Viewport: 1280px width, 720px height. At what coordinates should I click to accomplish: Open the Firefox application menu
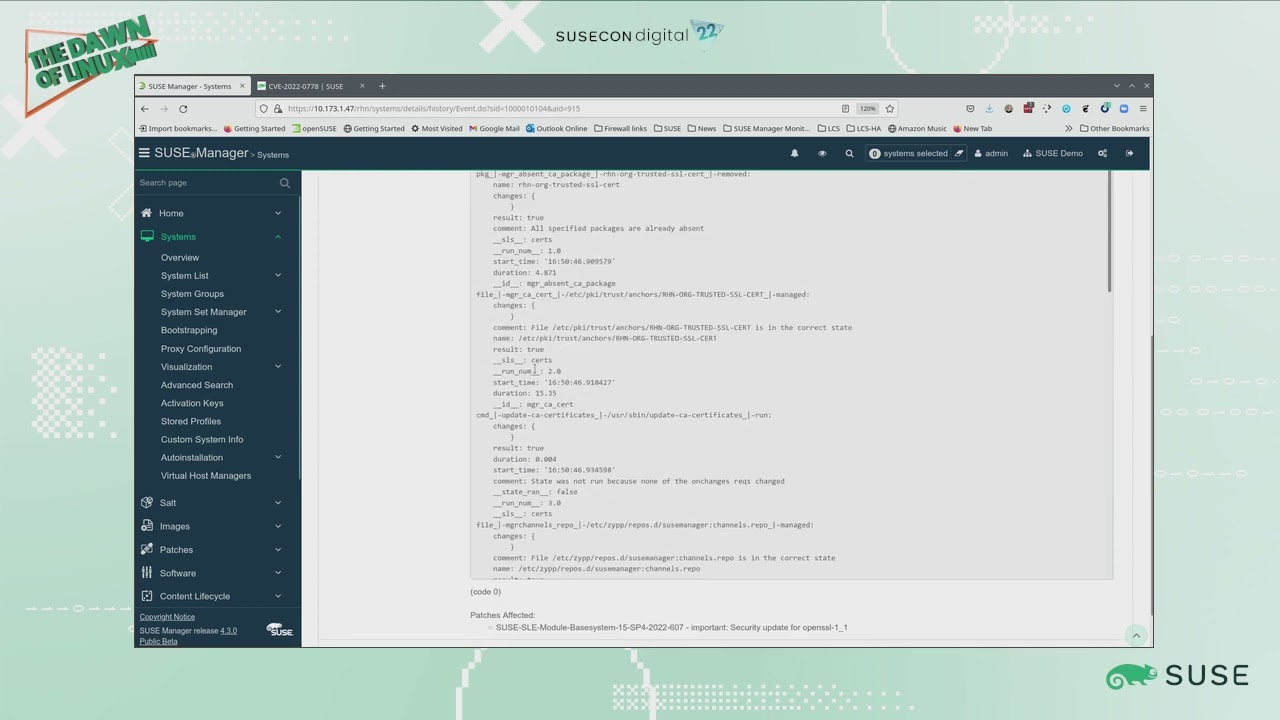(x=1143, y=108)
